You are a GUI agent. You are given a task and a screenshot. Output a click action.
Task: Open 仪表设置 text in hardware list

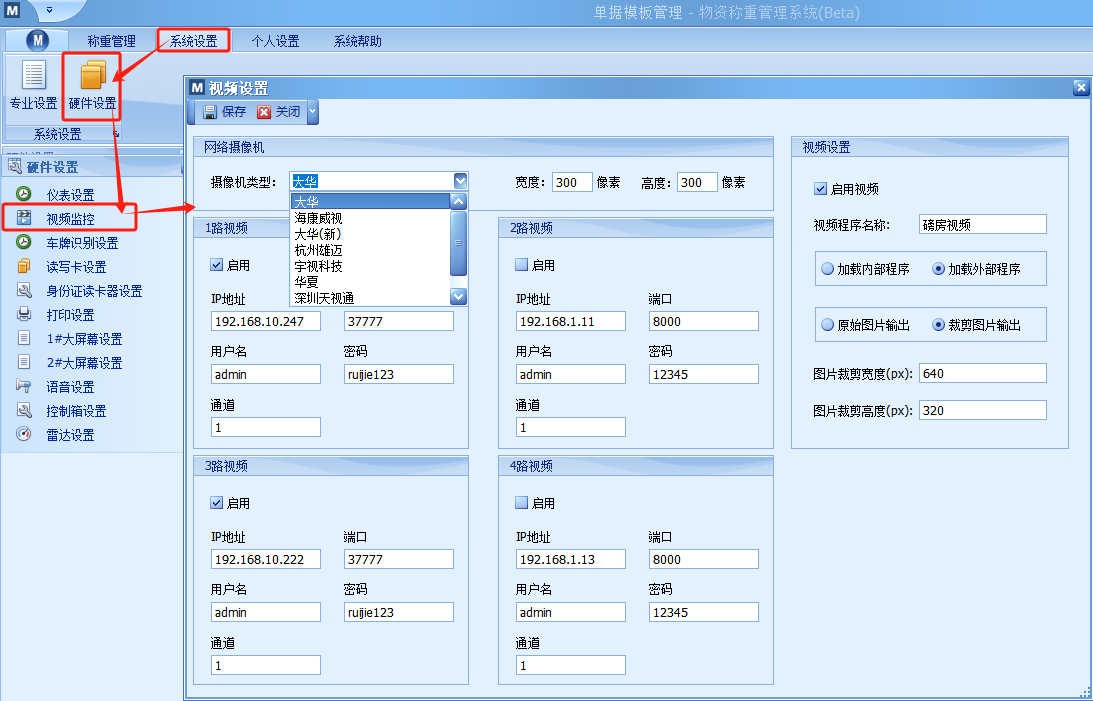(x=70, y=195)
